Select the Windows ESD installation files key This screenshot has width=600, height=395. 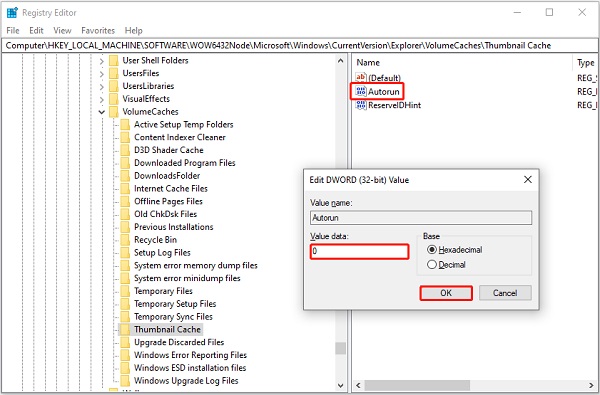(190, 368)
